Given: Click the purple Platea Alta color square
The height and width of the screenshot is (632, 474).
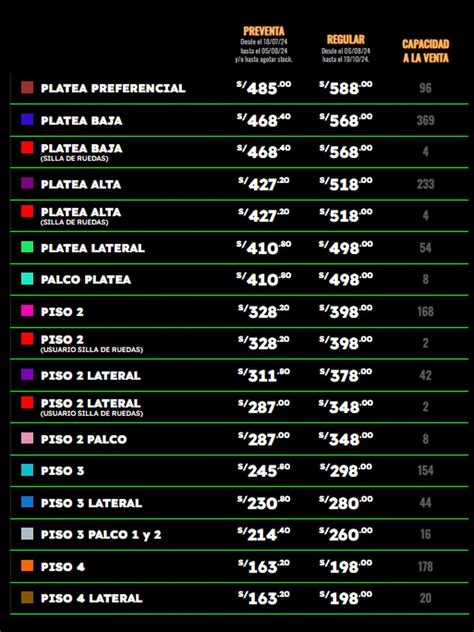Looking at the screenshot, I should (x=27, y=183).
